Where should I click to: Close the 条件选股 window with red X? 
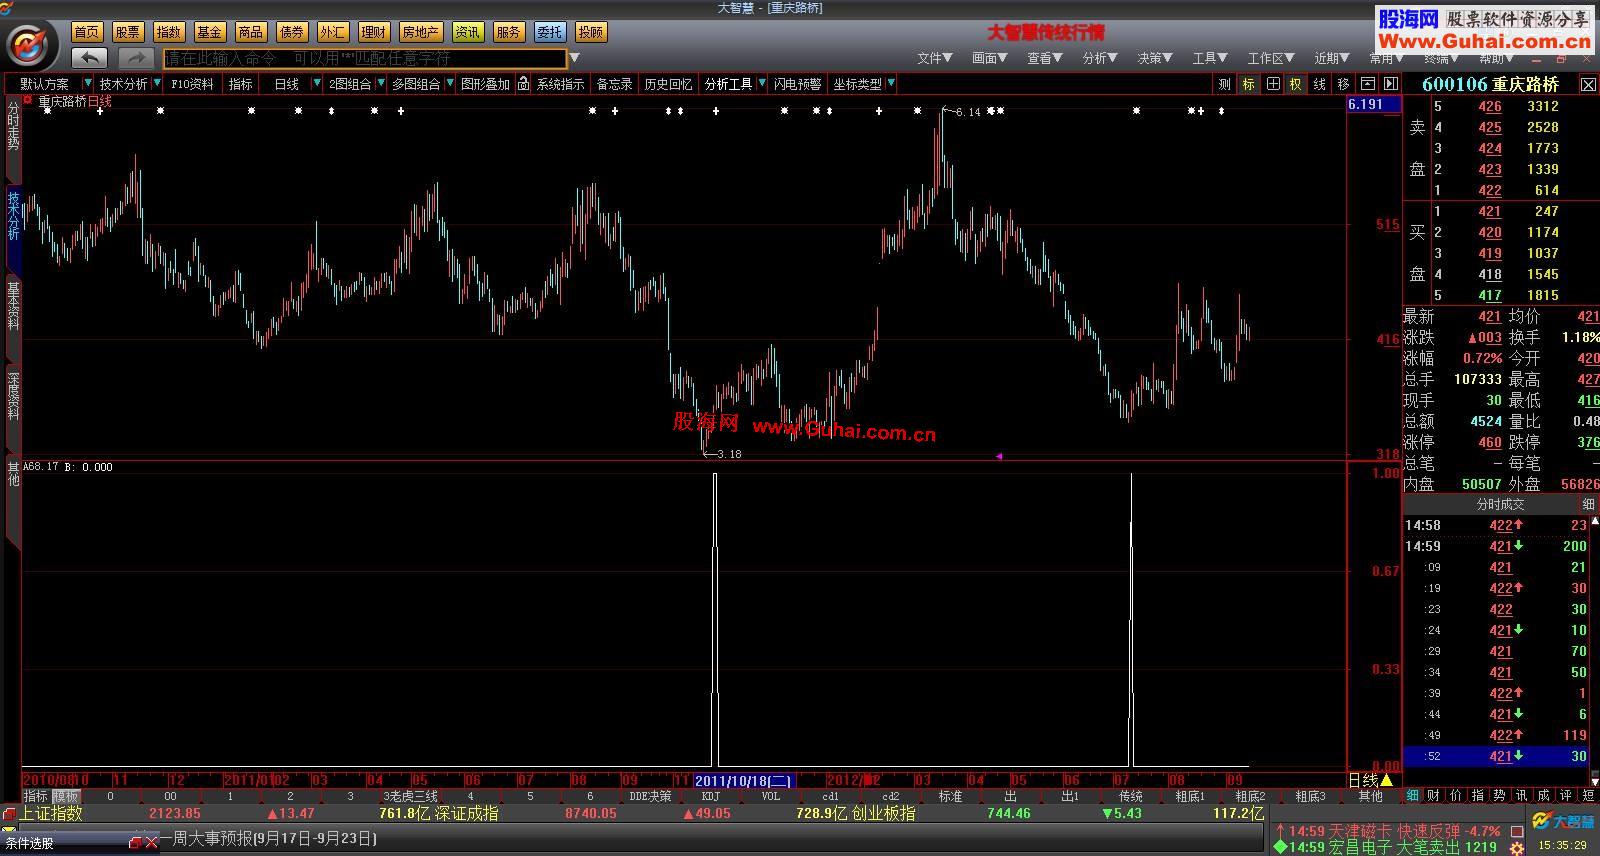coord(152,843)
